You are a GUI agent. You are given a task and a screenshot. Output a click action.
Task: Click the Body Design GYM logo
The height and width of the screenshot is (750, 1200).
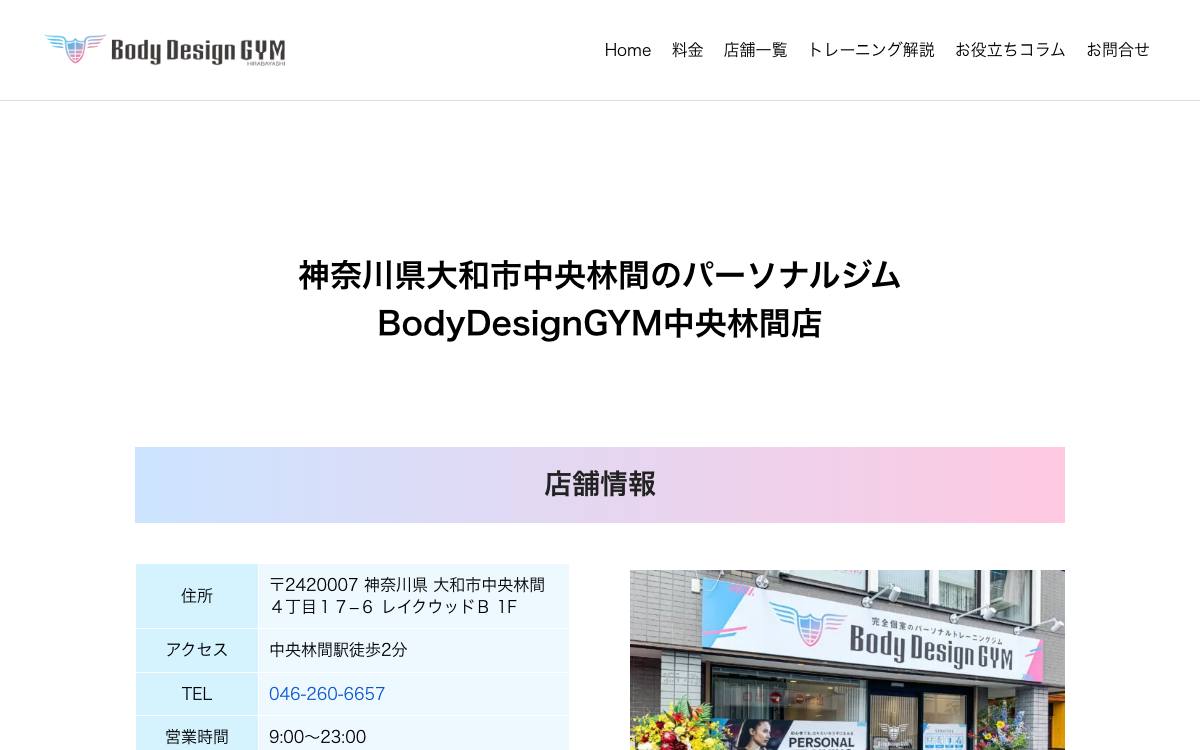click(x=165, y=50)
